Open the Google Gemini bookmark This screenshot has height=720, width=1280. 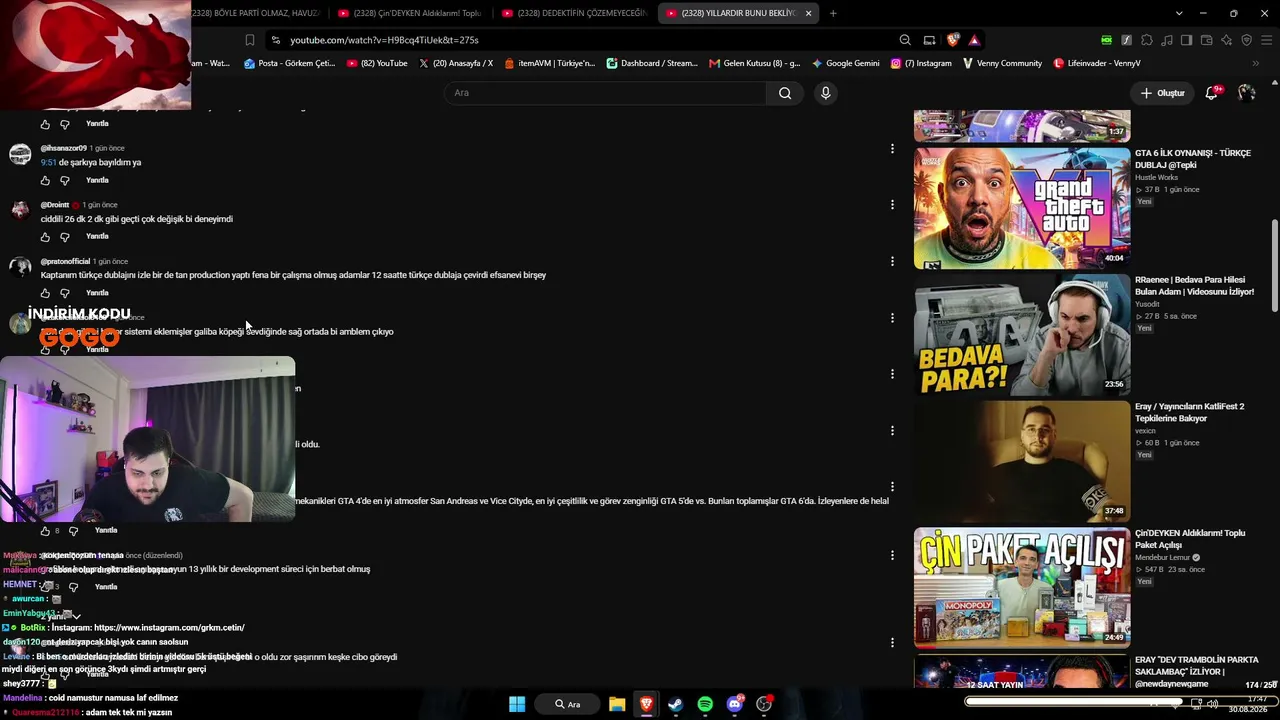click(846, 63)
